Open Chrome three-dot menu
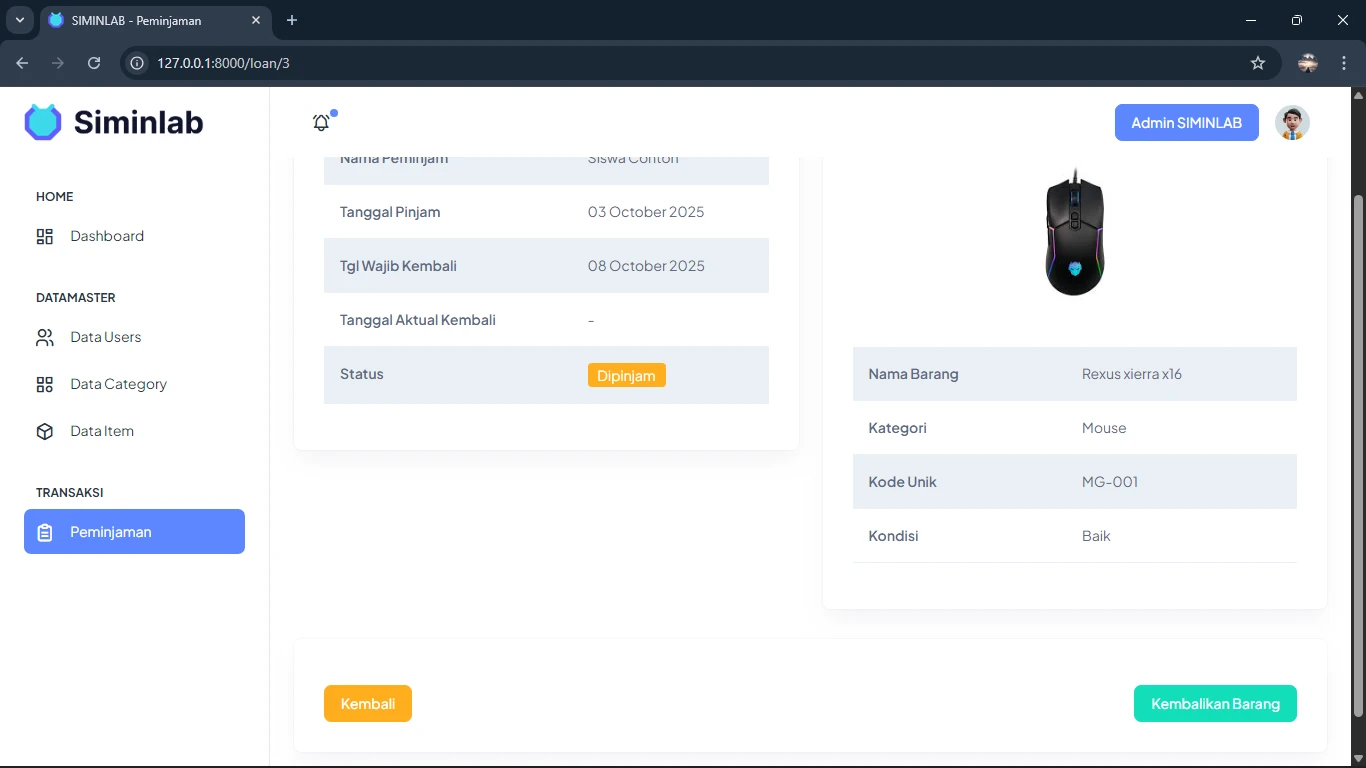 (x=1344, y=63)
